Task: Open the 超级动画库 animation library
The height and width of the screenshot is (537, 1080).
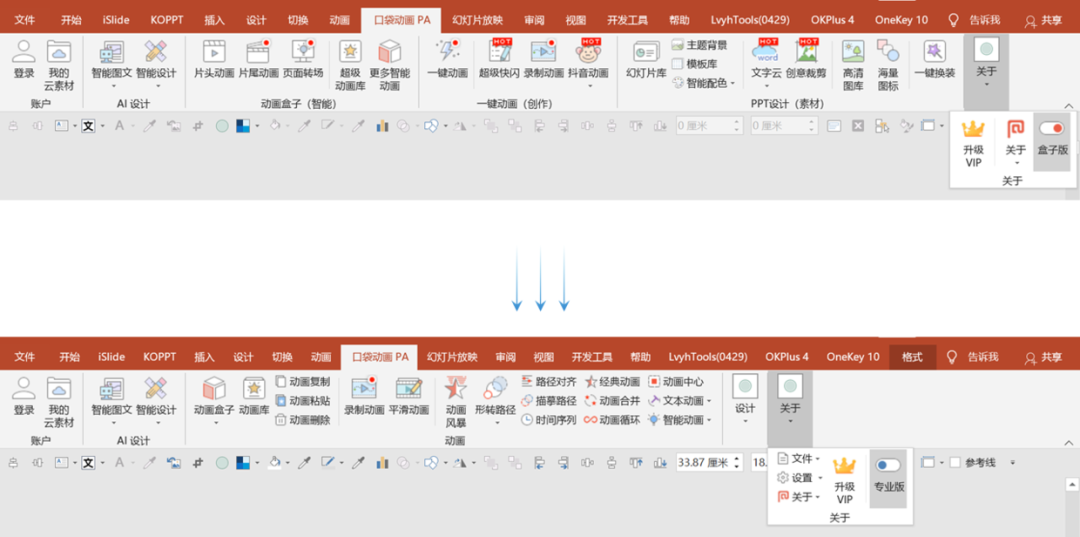Action: click(x=350, y=66)
